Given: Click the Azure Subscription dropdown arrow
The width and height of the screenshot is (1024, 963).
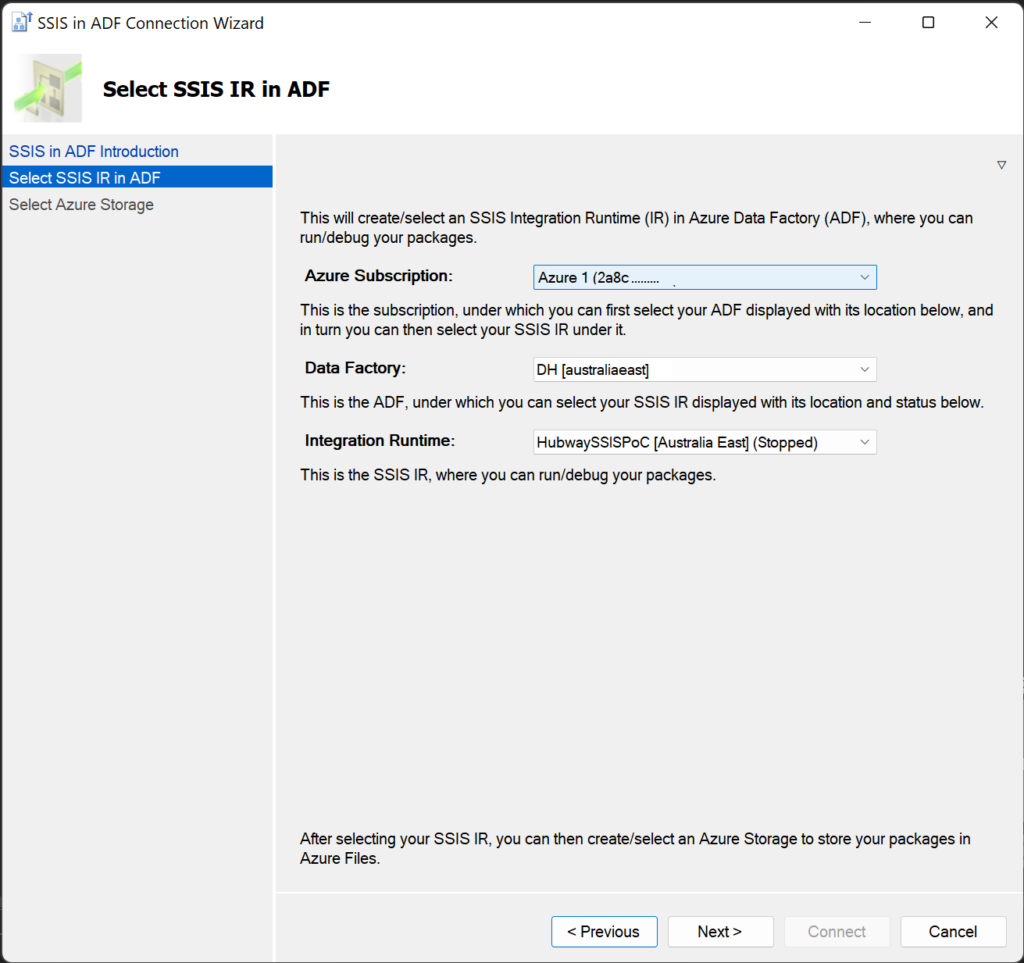Looking at the screenshot, I should (864, 277).
